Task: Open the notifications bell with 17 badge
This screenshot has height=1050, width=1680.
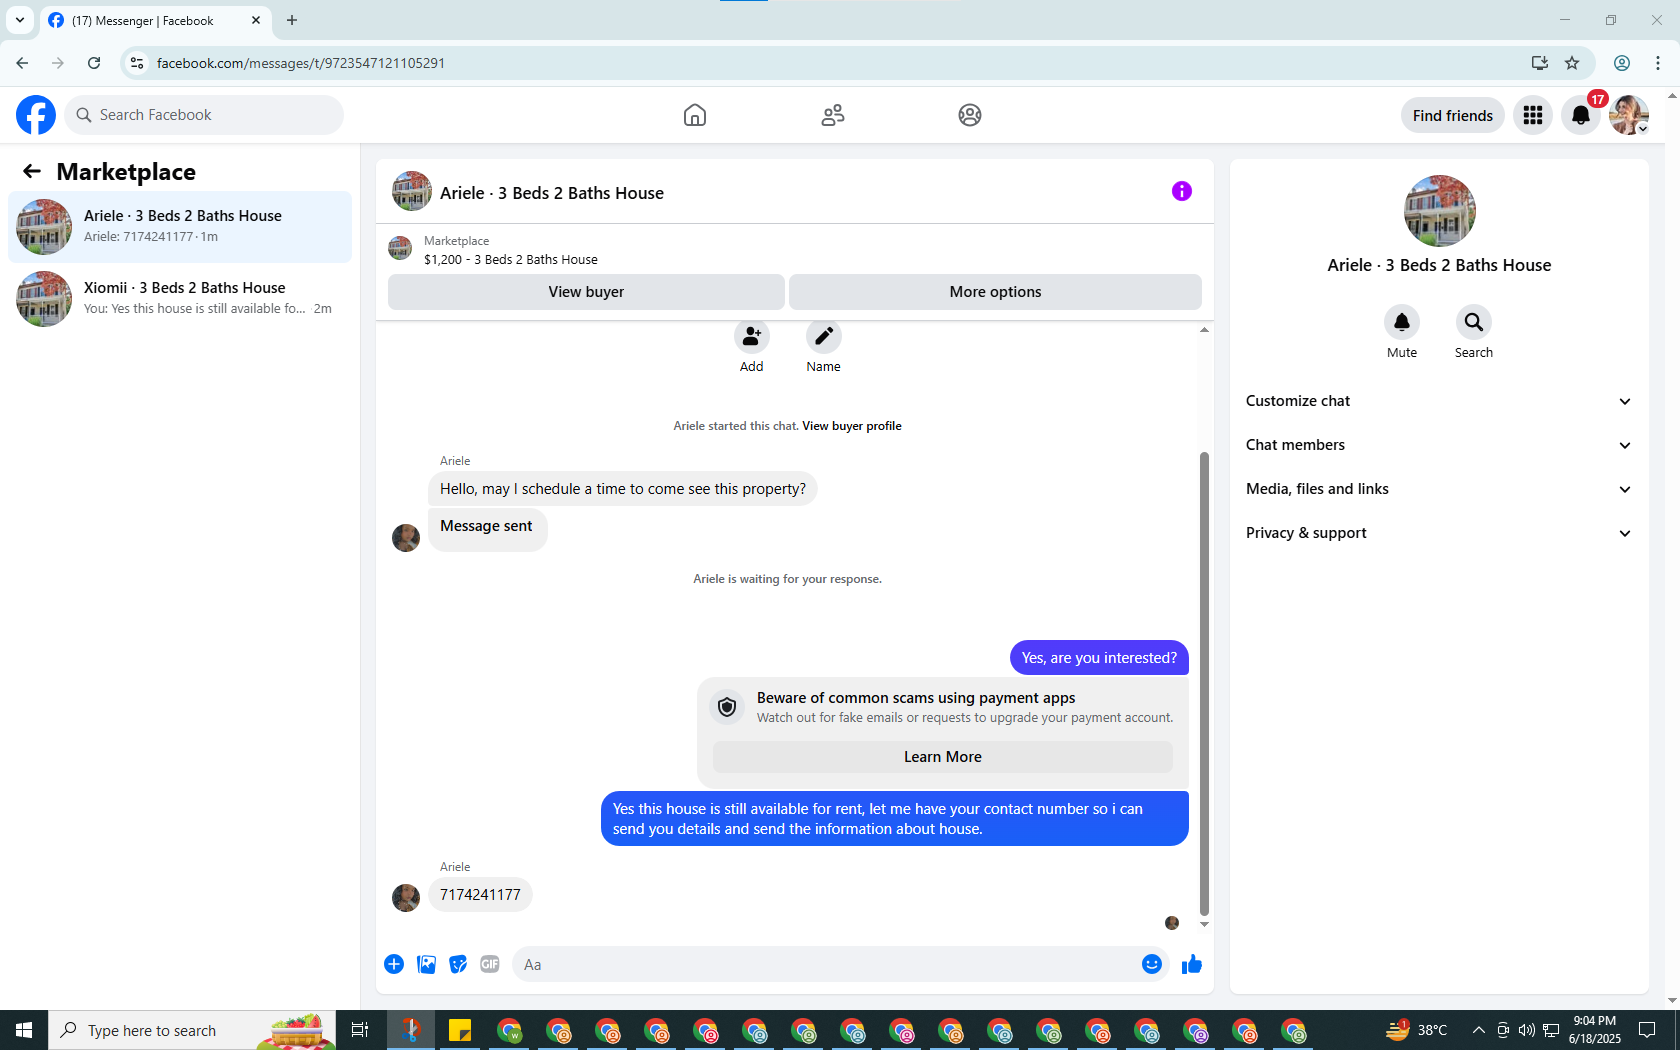Action: (1581, 115)
